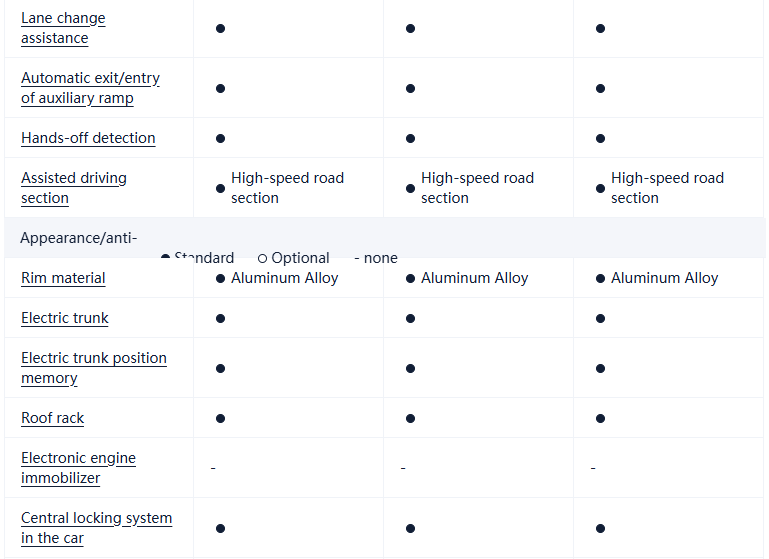Click last-column dot for Hands-off detection
This screenshot has width=769, height=559.
600,138
